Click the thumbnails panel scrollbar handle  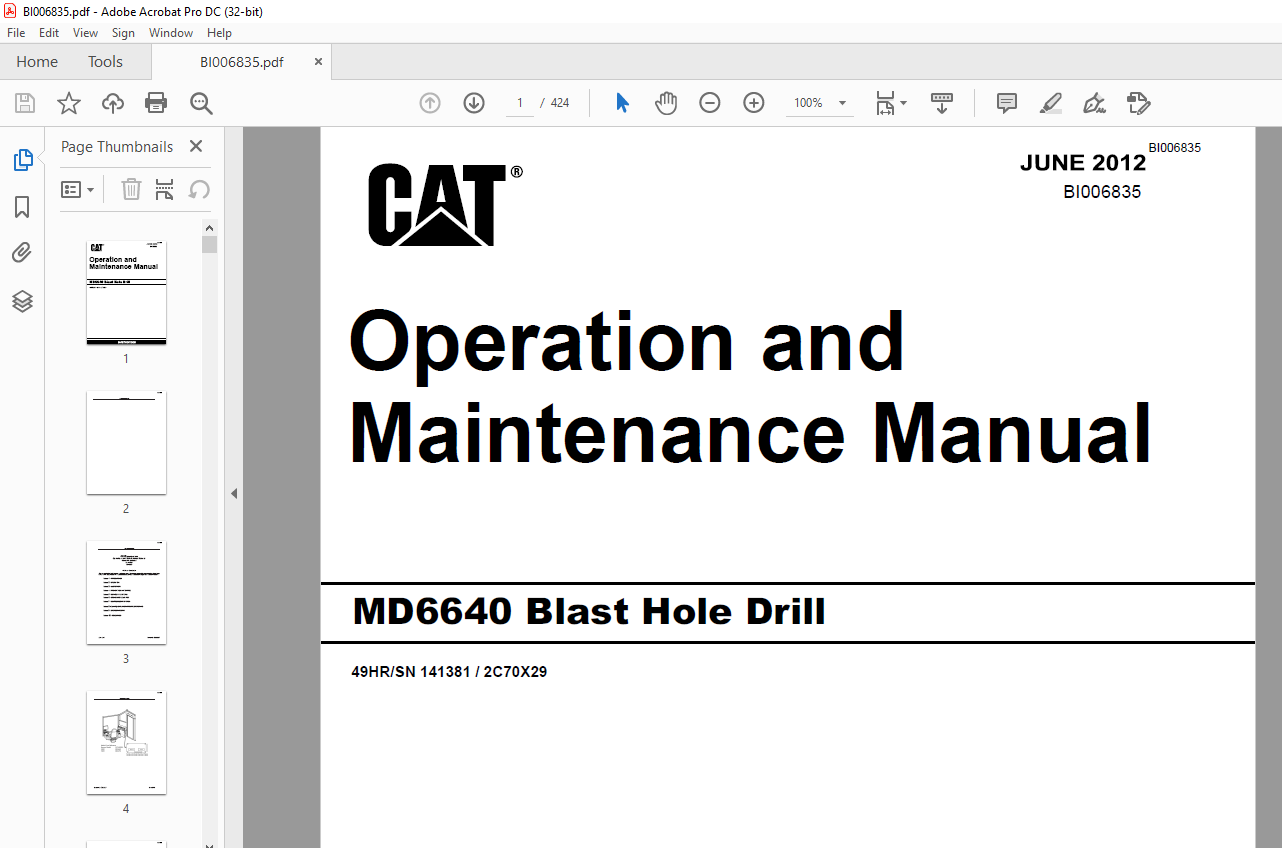point(209,244)
